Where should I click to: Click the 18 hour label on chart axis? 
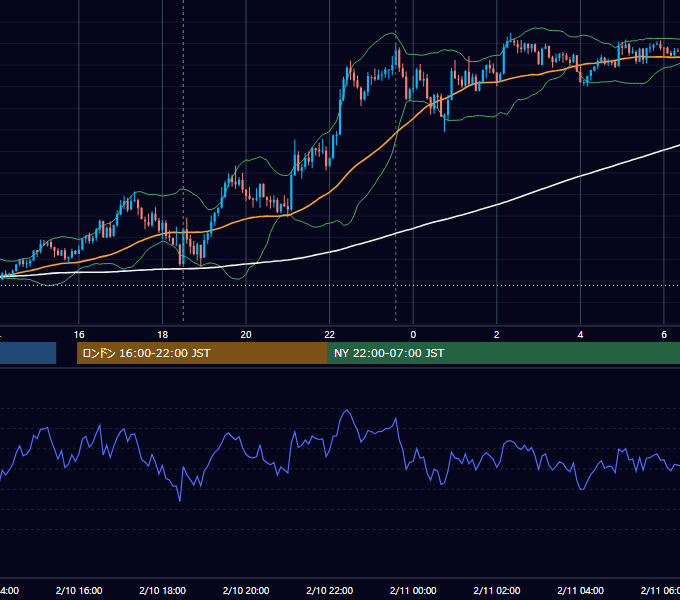(x=163, y=335)
